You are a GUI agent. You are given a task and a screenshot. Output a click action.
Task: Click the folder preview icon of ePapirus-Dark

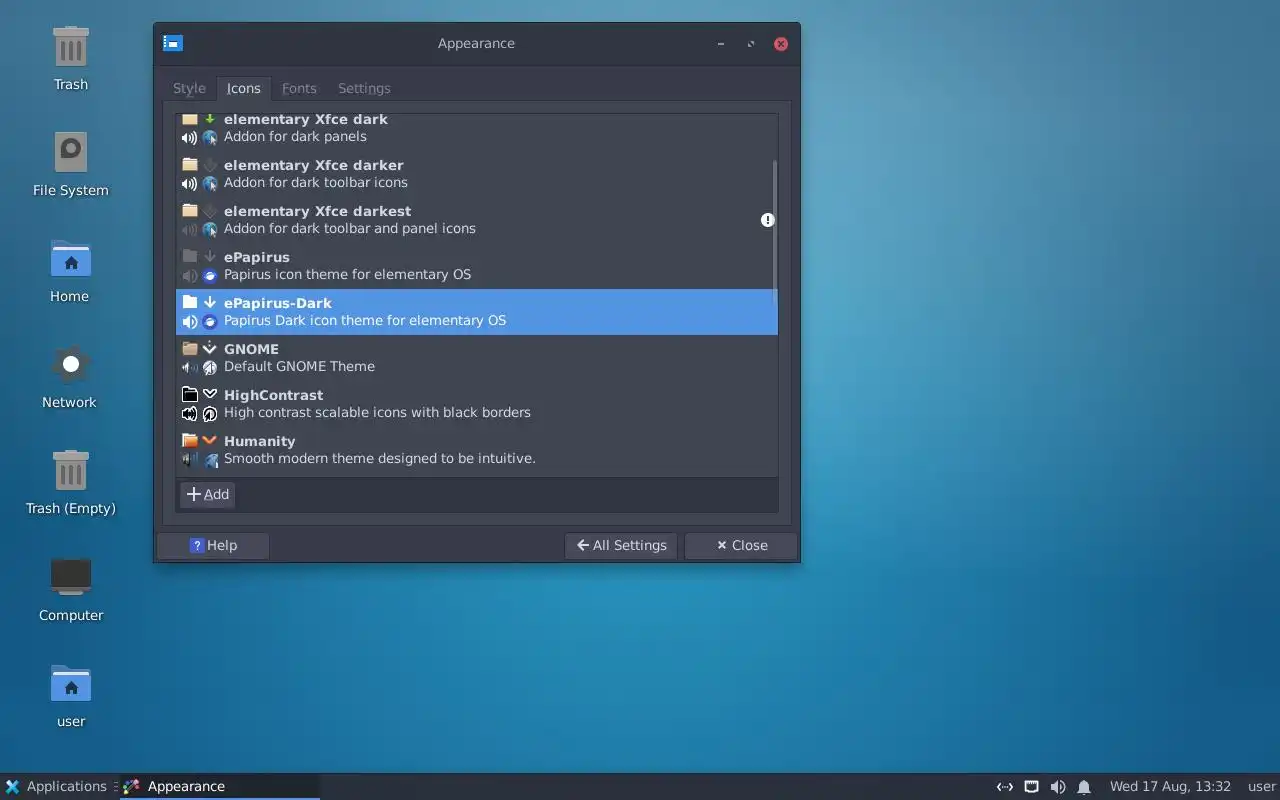tap(190, 302)
